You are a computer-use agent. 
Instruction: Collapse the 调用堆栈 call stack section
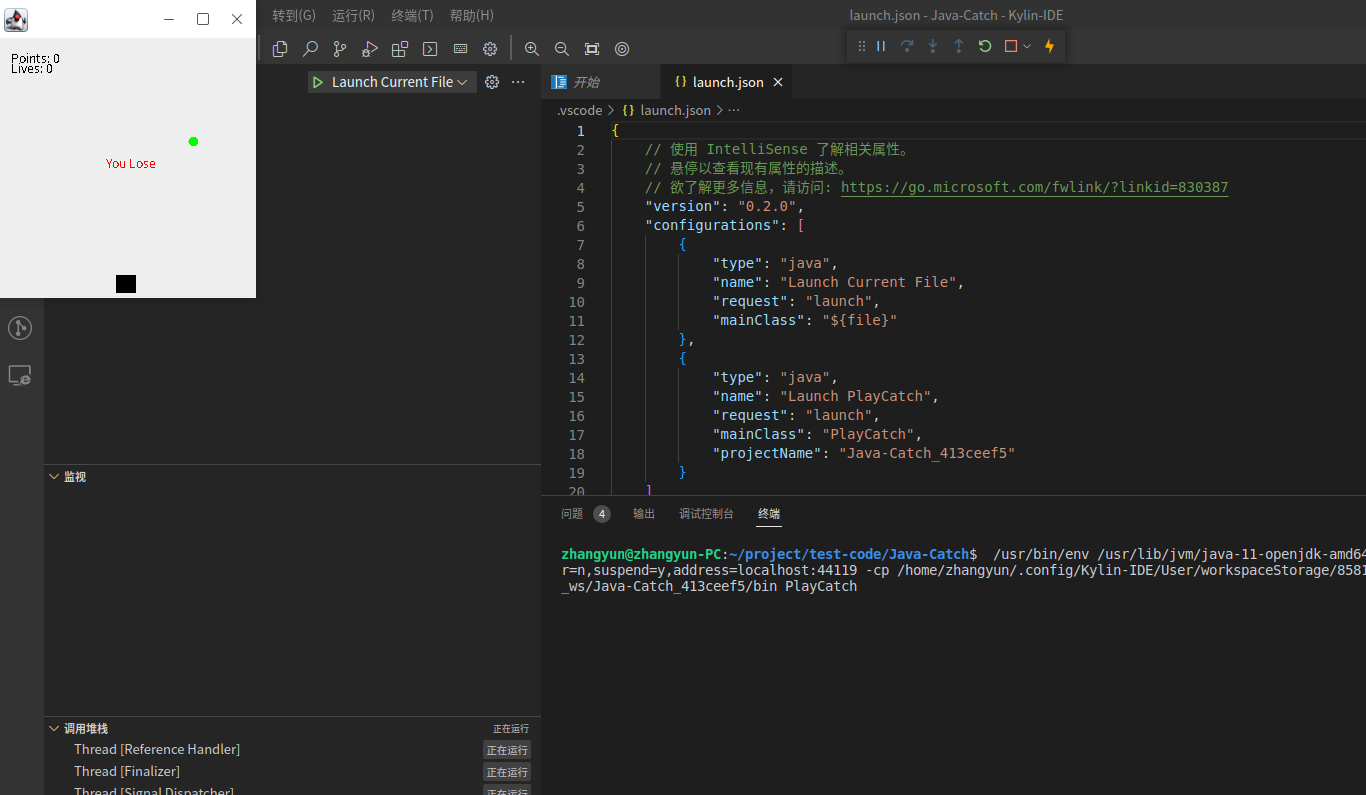click(x=292, y=729)
